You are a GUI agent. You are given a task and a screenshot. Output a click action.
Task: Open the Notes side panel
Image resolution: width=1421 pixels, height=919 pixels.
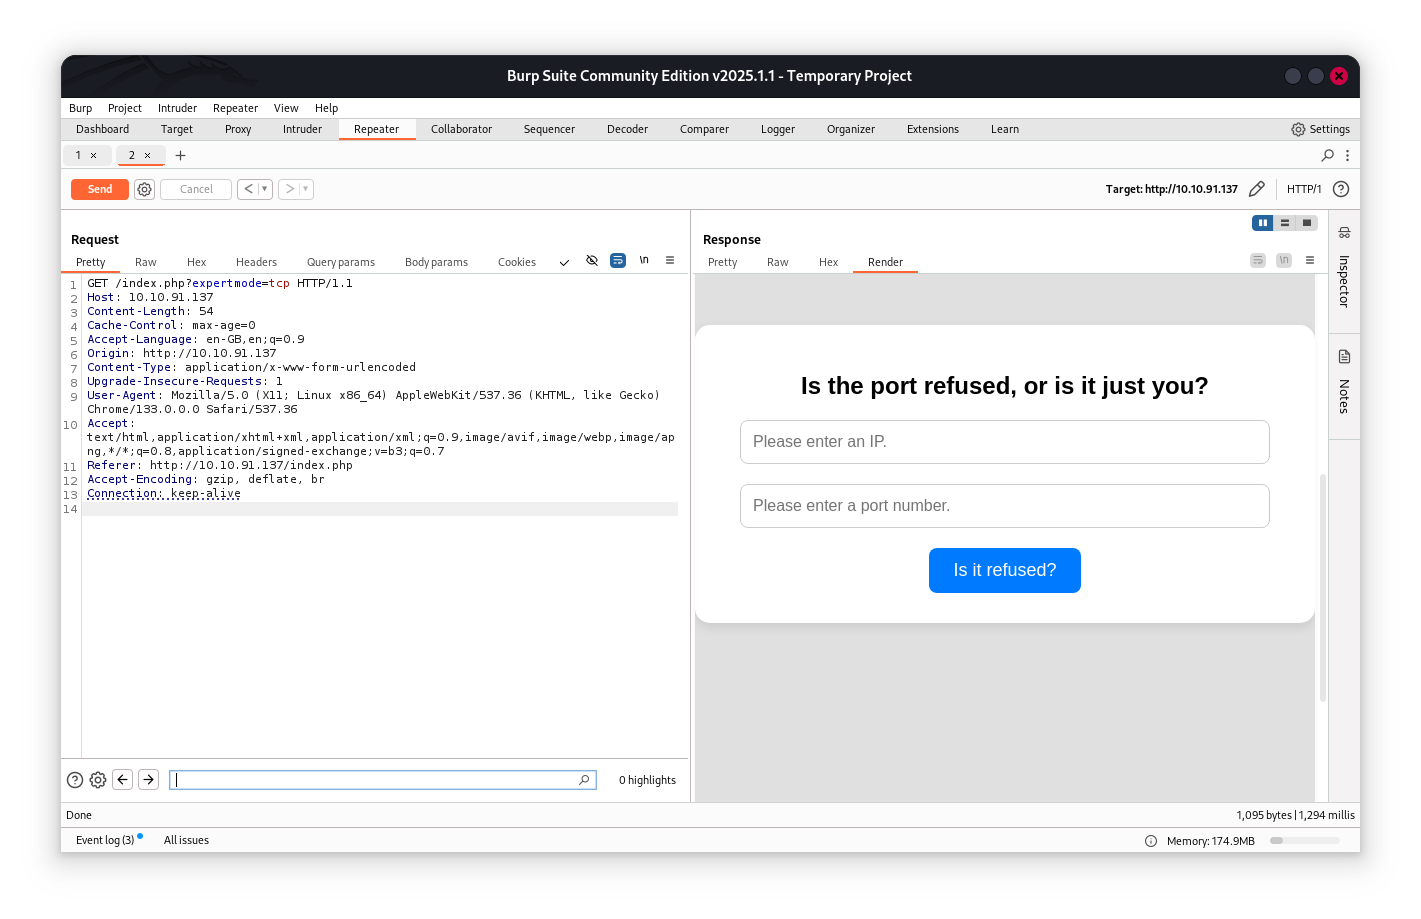pyautogui.click(x=1344, y=384)
